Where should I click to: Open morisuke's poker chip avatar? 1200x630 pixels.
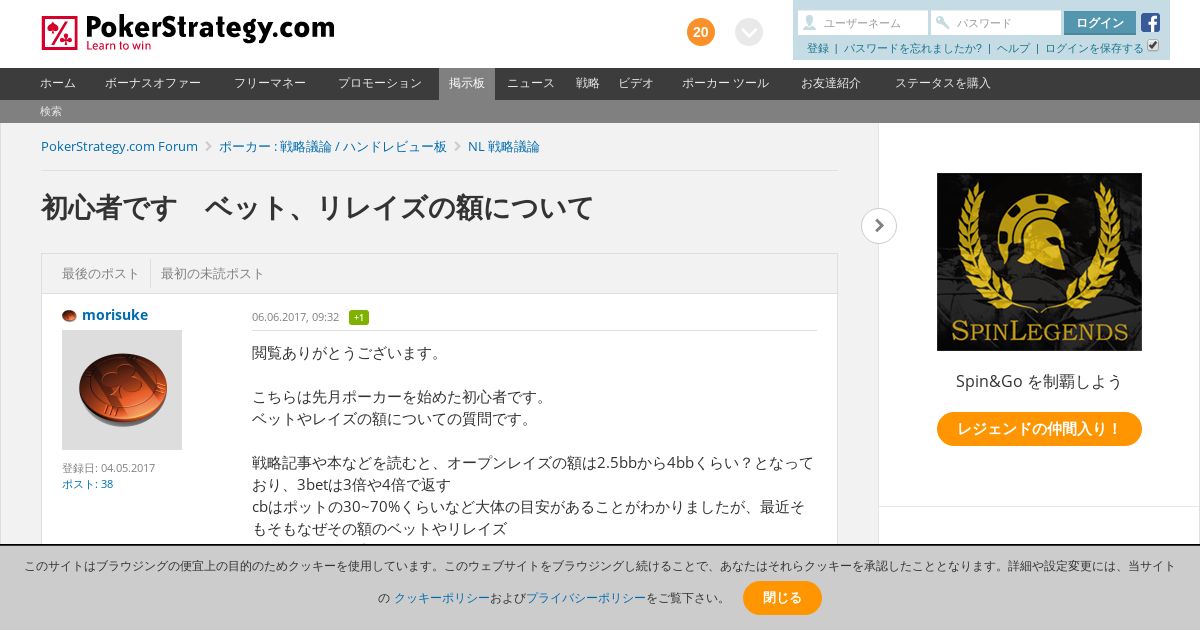(122, 390)
